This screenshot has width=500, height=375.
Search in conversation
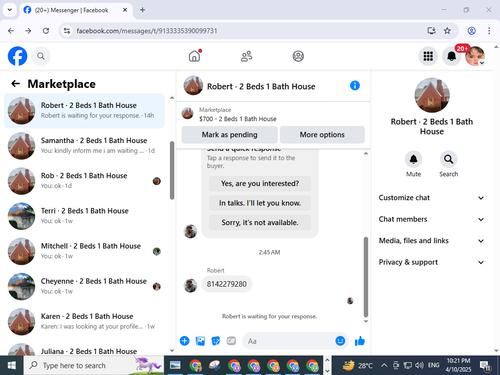pos(448,159)
